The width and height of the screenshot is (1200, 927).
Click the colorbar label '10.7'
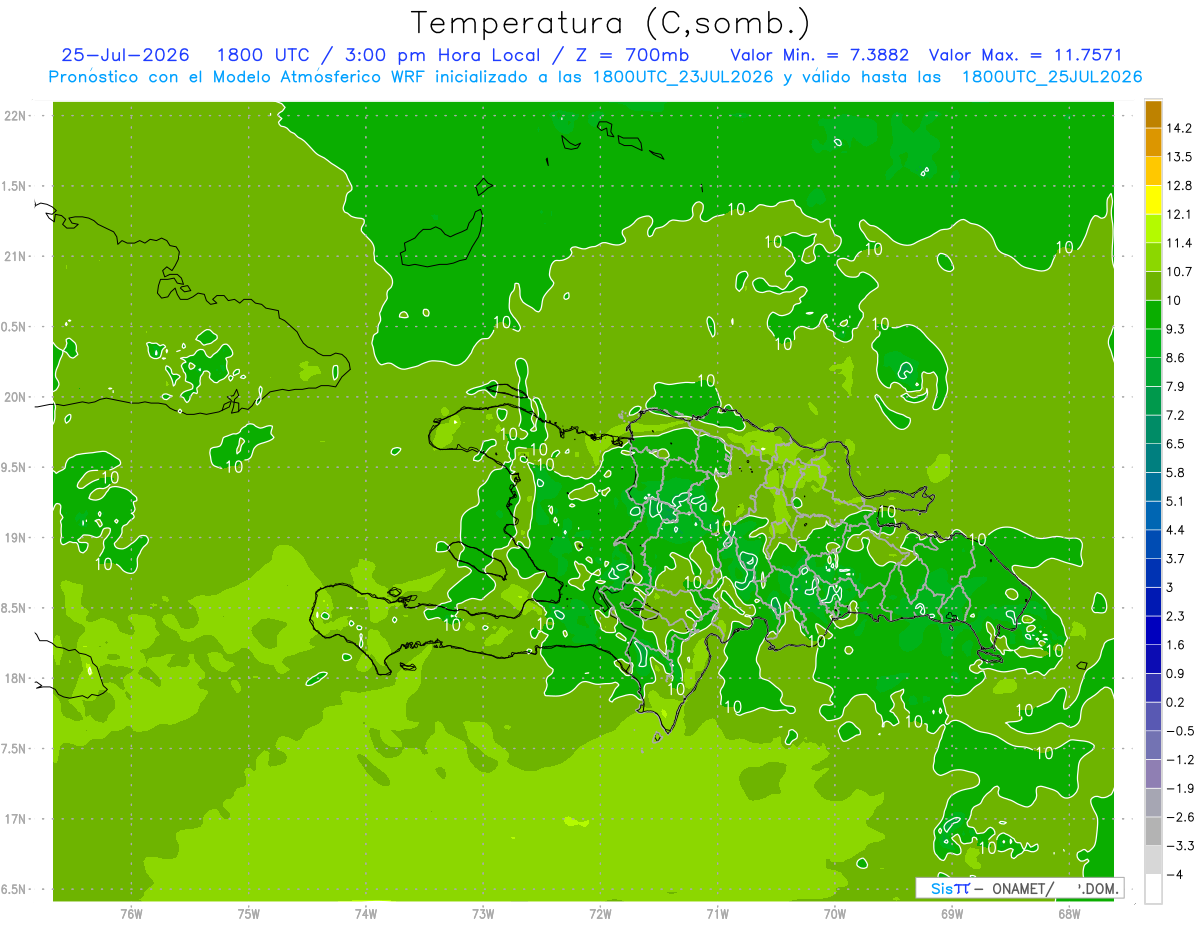1179,272
